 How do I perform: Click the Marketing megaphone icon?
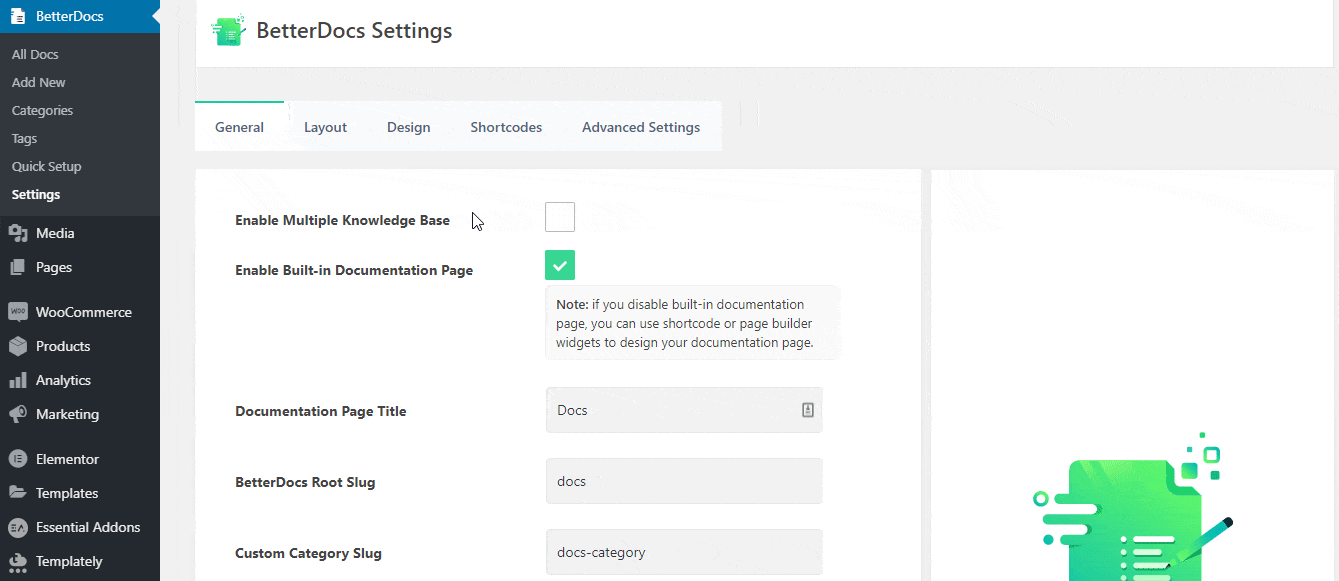click(x=18, y=414)
